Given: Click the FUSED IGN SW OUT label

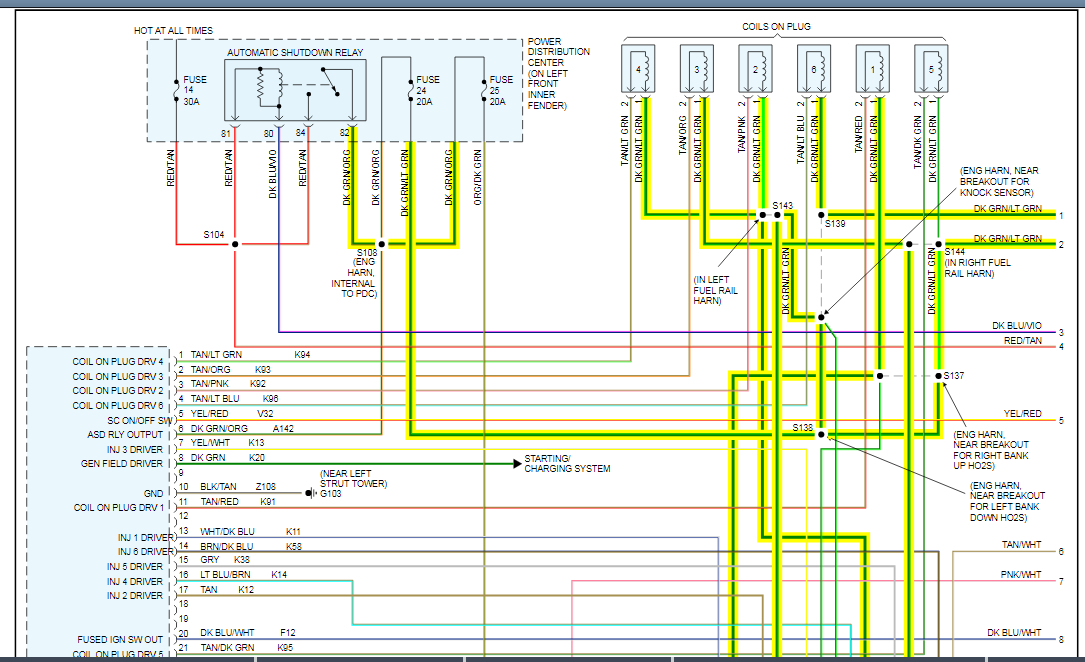Looking at the screenshot, I should (x=120, y=639).
